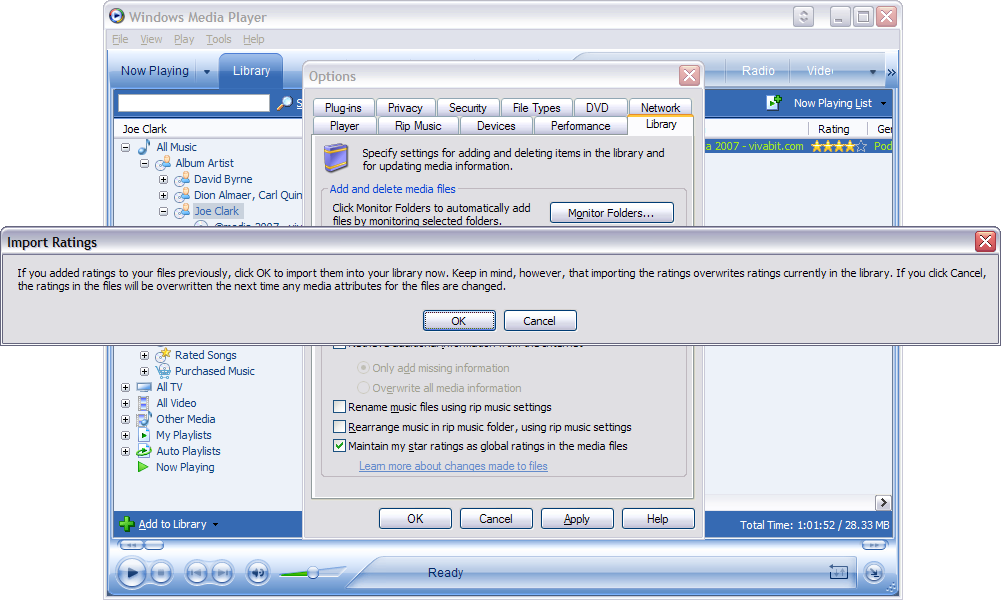This screenshot has height=600, width=1001.
Task: Toggle Rearrange music in rip music folder
Action: (340, 427)
